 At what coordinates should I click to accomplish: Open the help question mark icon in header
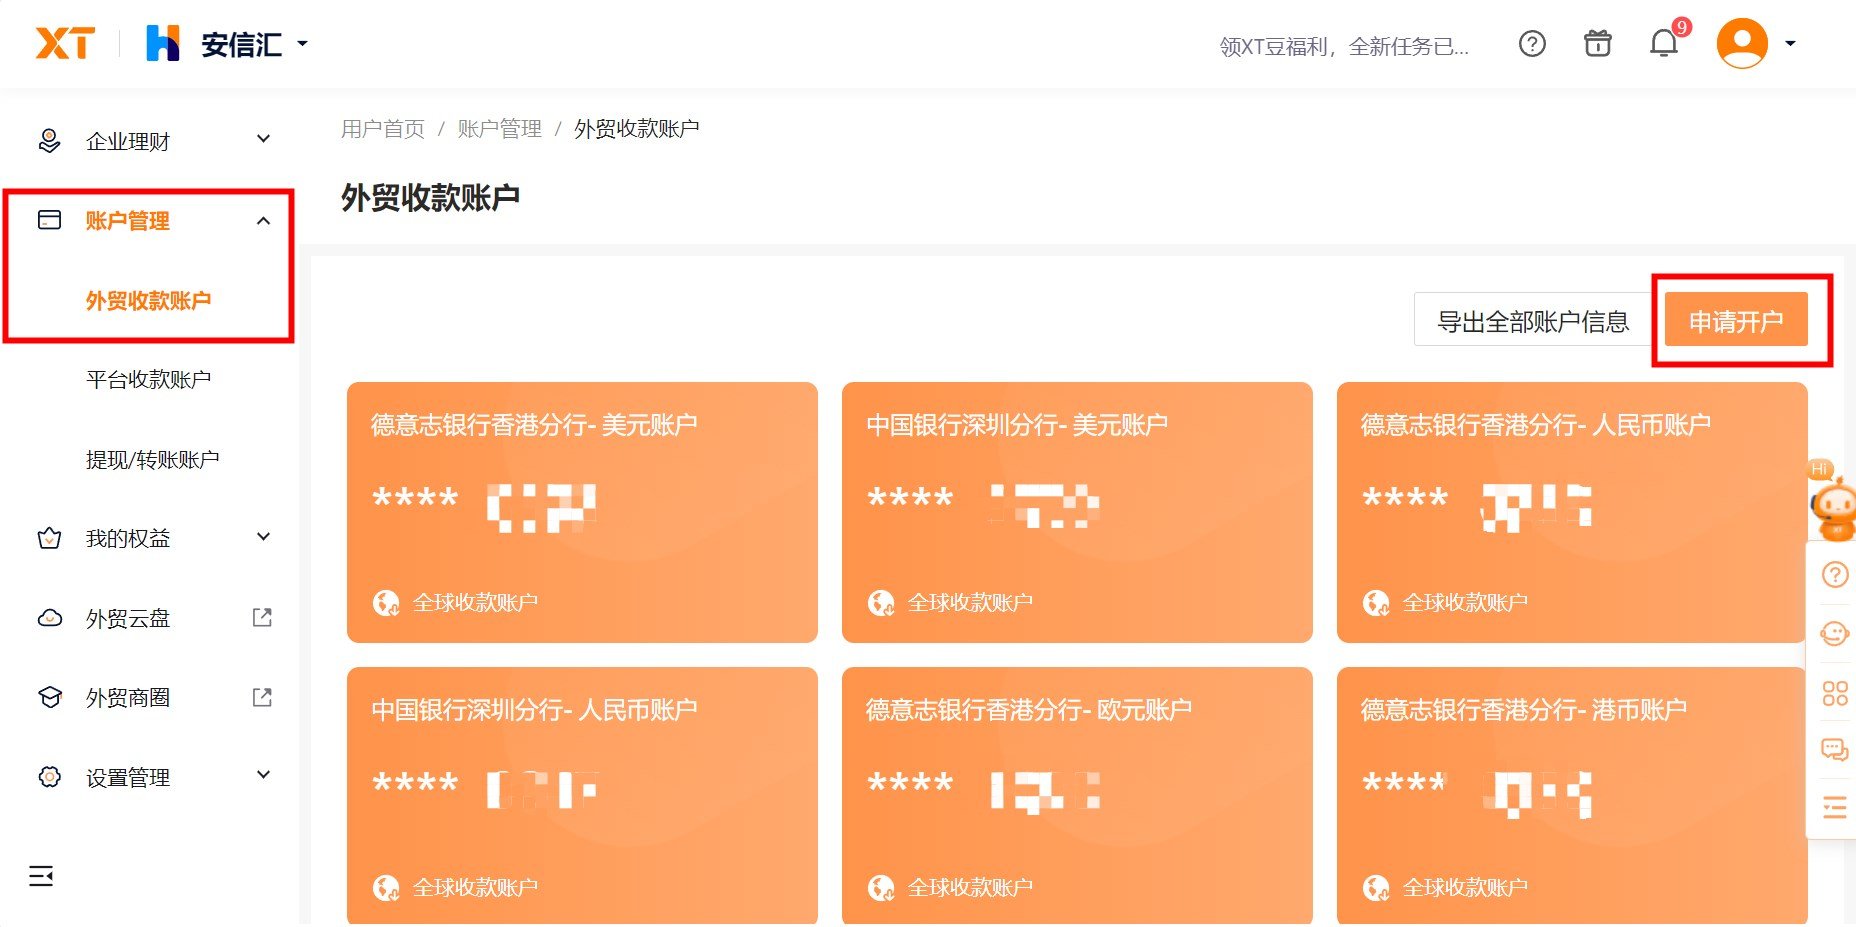1532,44
